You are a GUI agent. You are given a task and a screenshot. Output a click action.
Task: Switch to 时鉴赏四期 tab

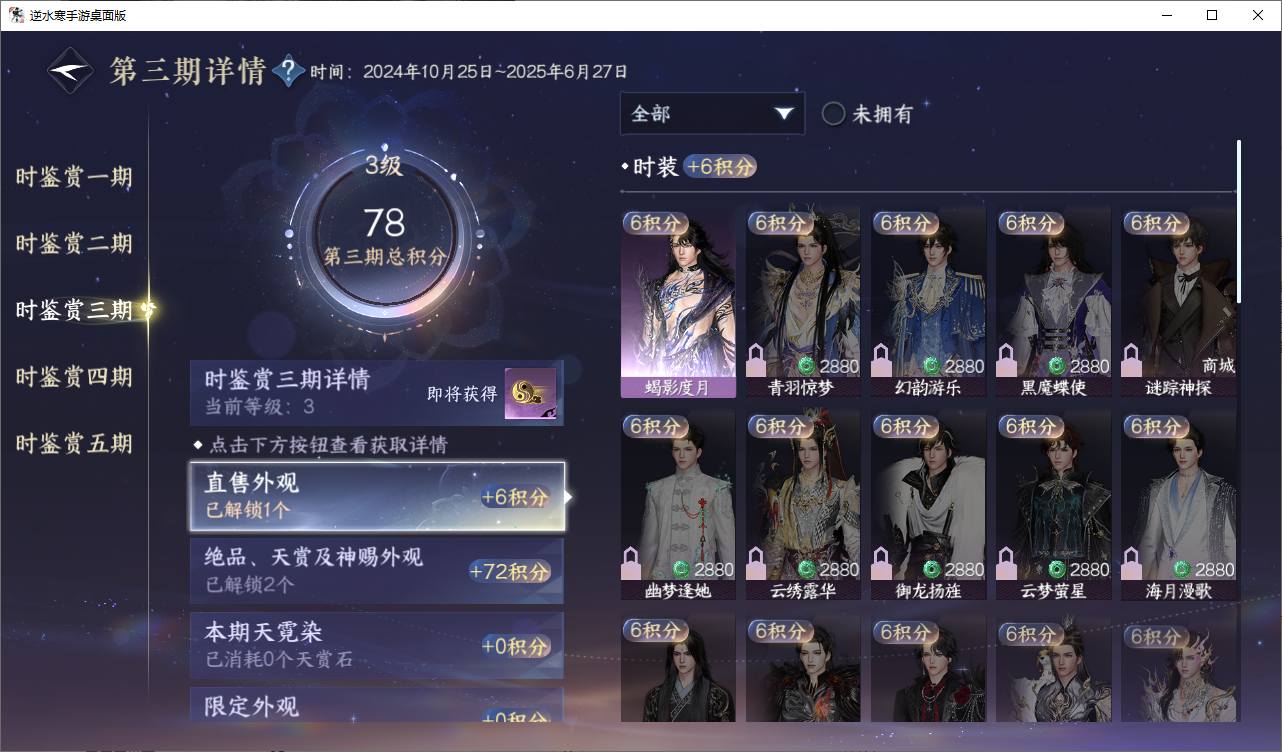pos(74,377)
